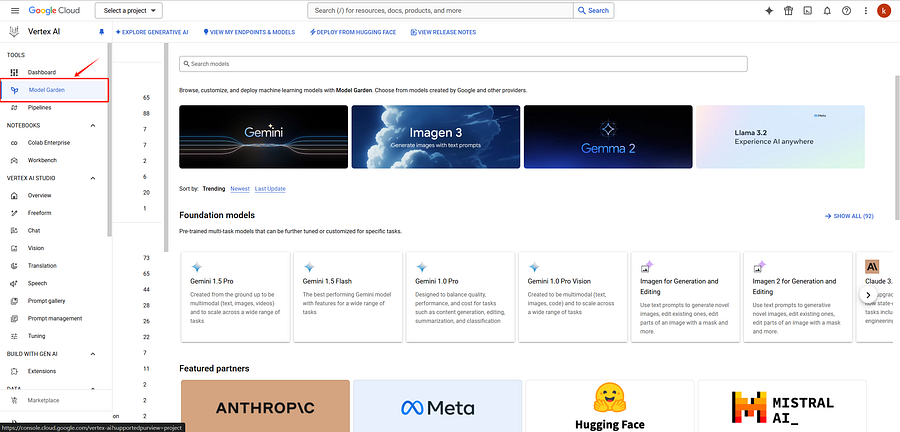This screenshot has height=432, width=900.
Task: Open the Gemini banner thumbnail
Action: coord(263,137)
